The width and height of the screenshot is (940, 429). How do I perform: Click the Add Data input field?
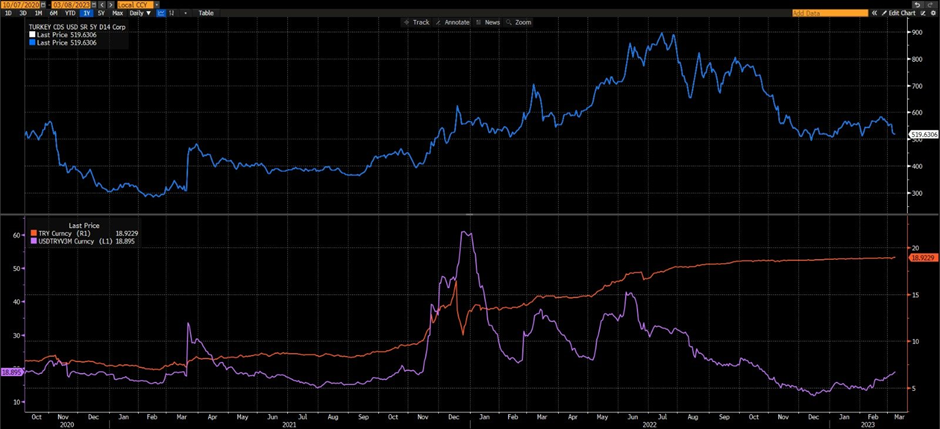click(829, 13)
